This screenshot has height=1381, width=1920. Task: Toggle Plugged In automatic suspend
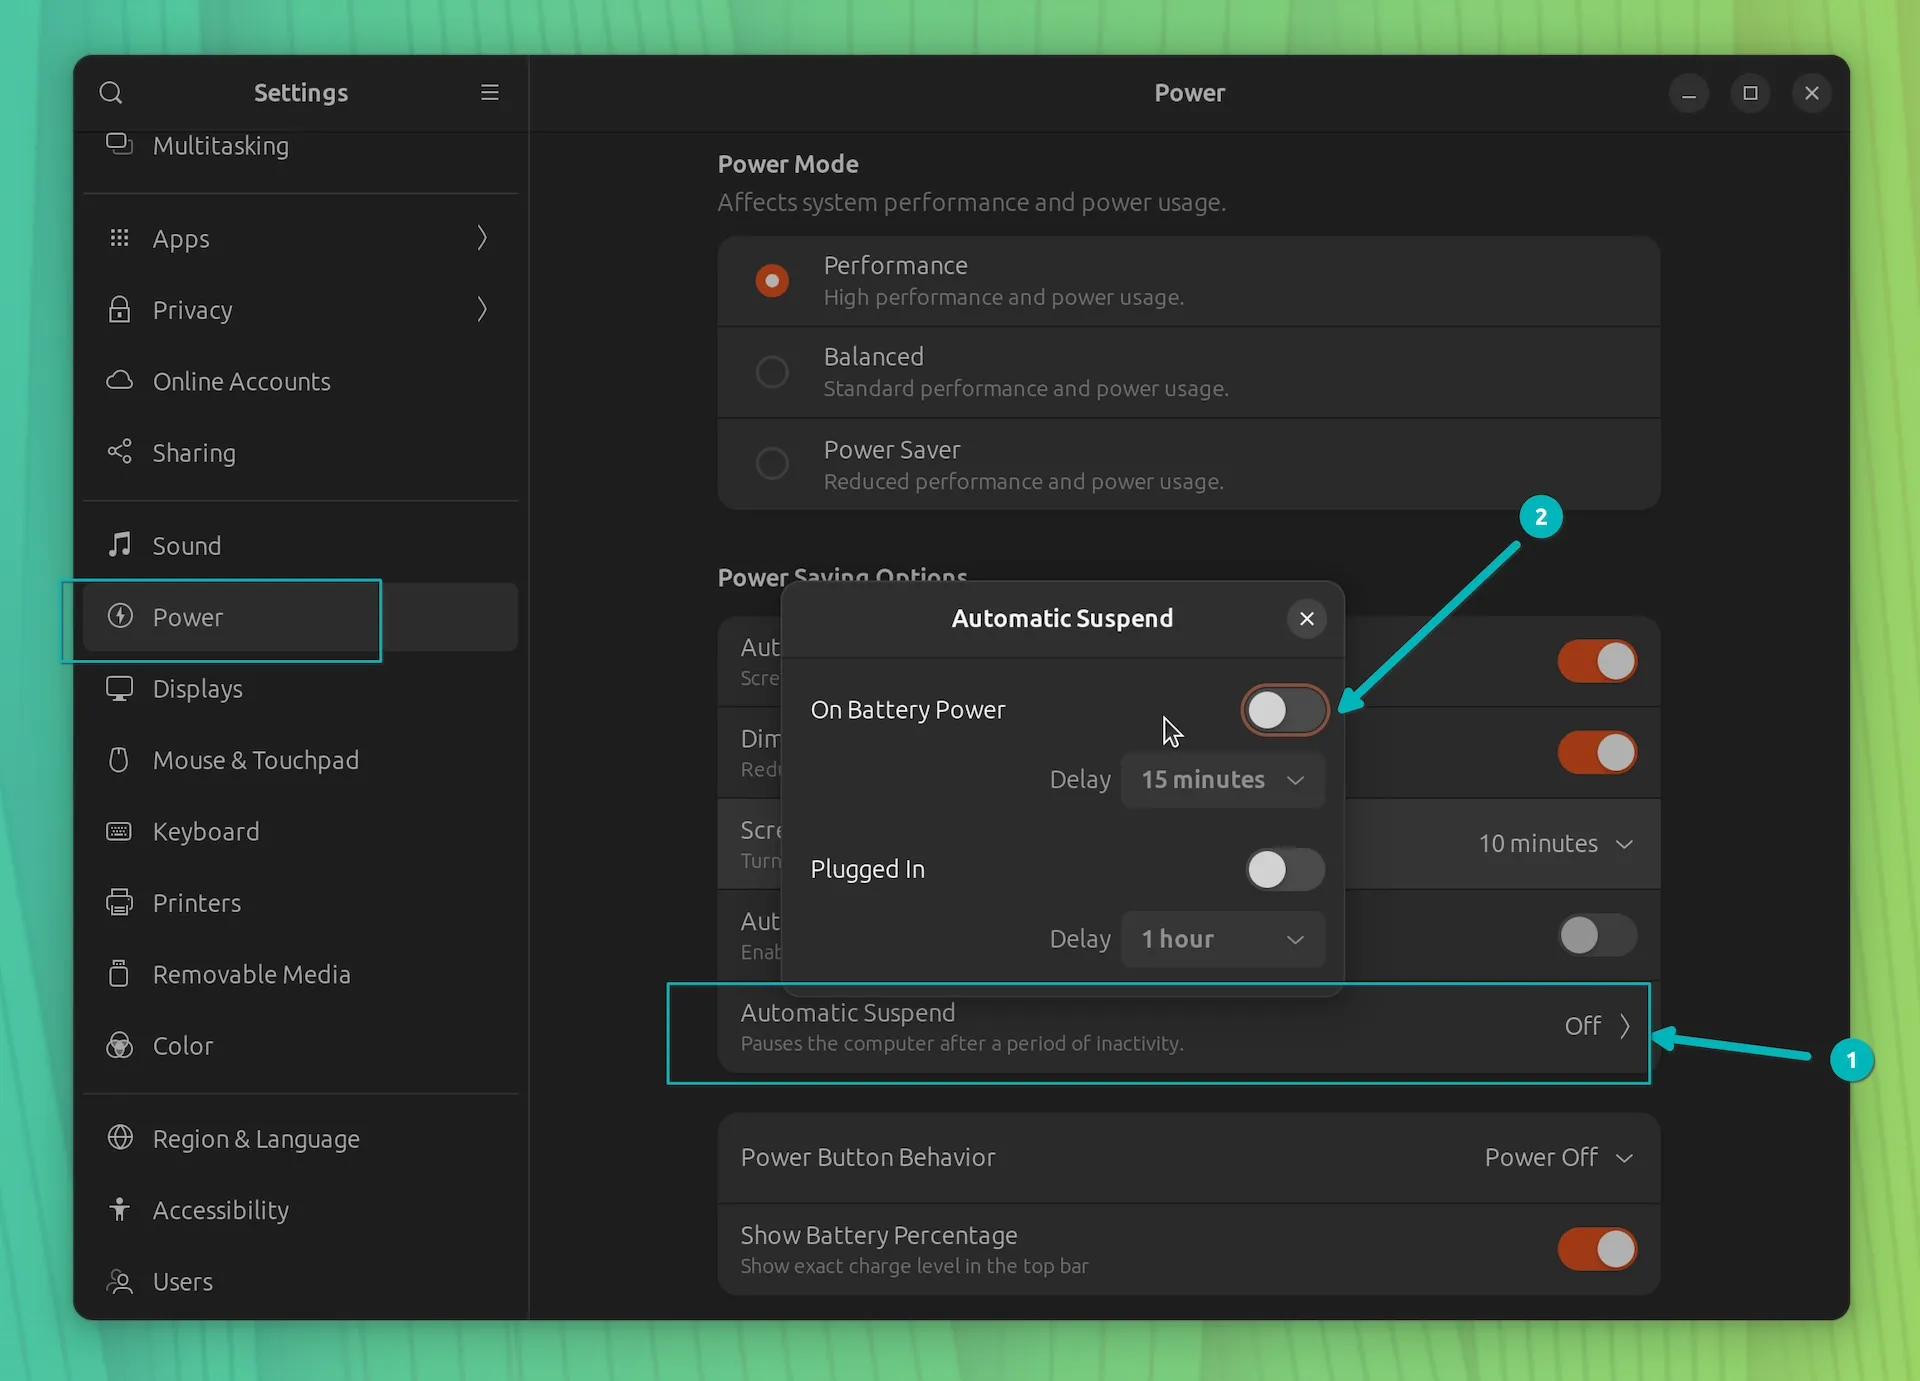pos(1283,868)
